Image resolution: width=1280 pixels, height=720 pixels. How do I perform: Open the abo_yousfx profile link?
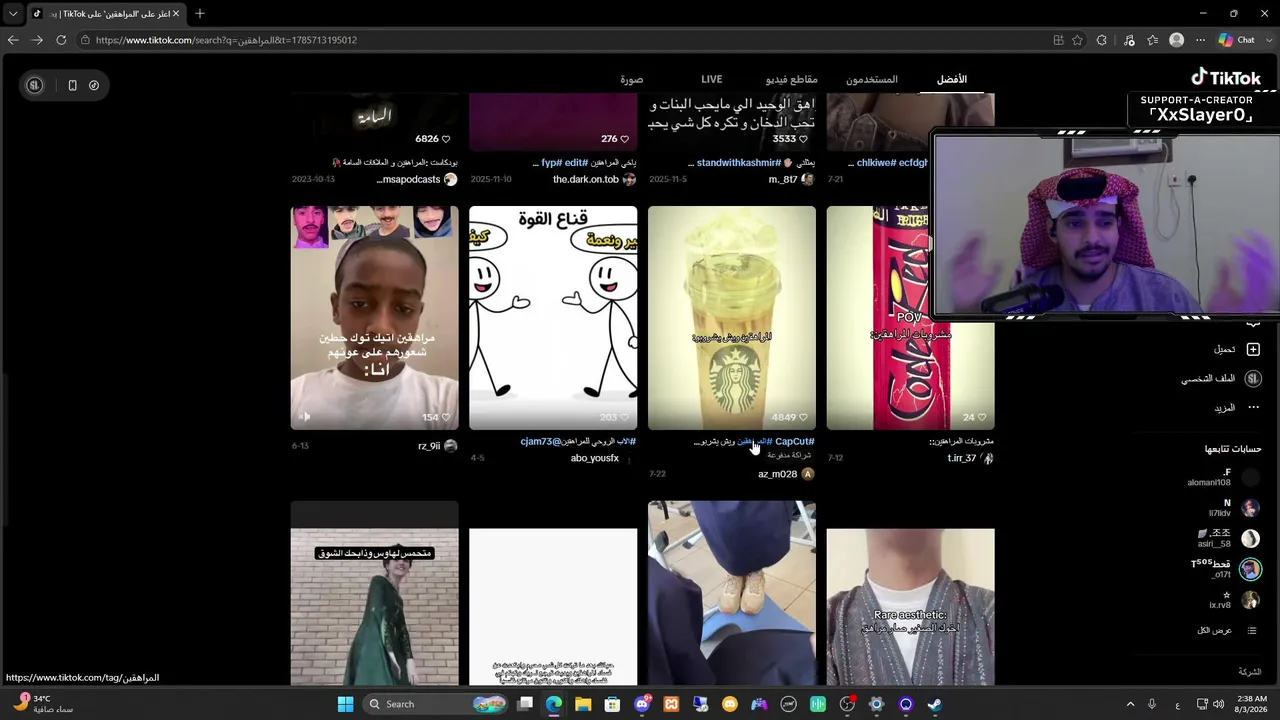595,458
